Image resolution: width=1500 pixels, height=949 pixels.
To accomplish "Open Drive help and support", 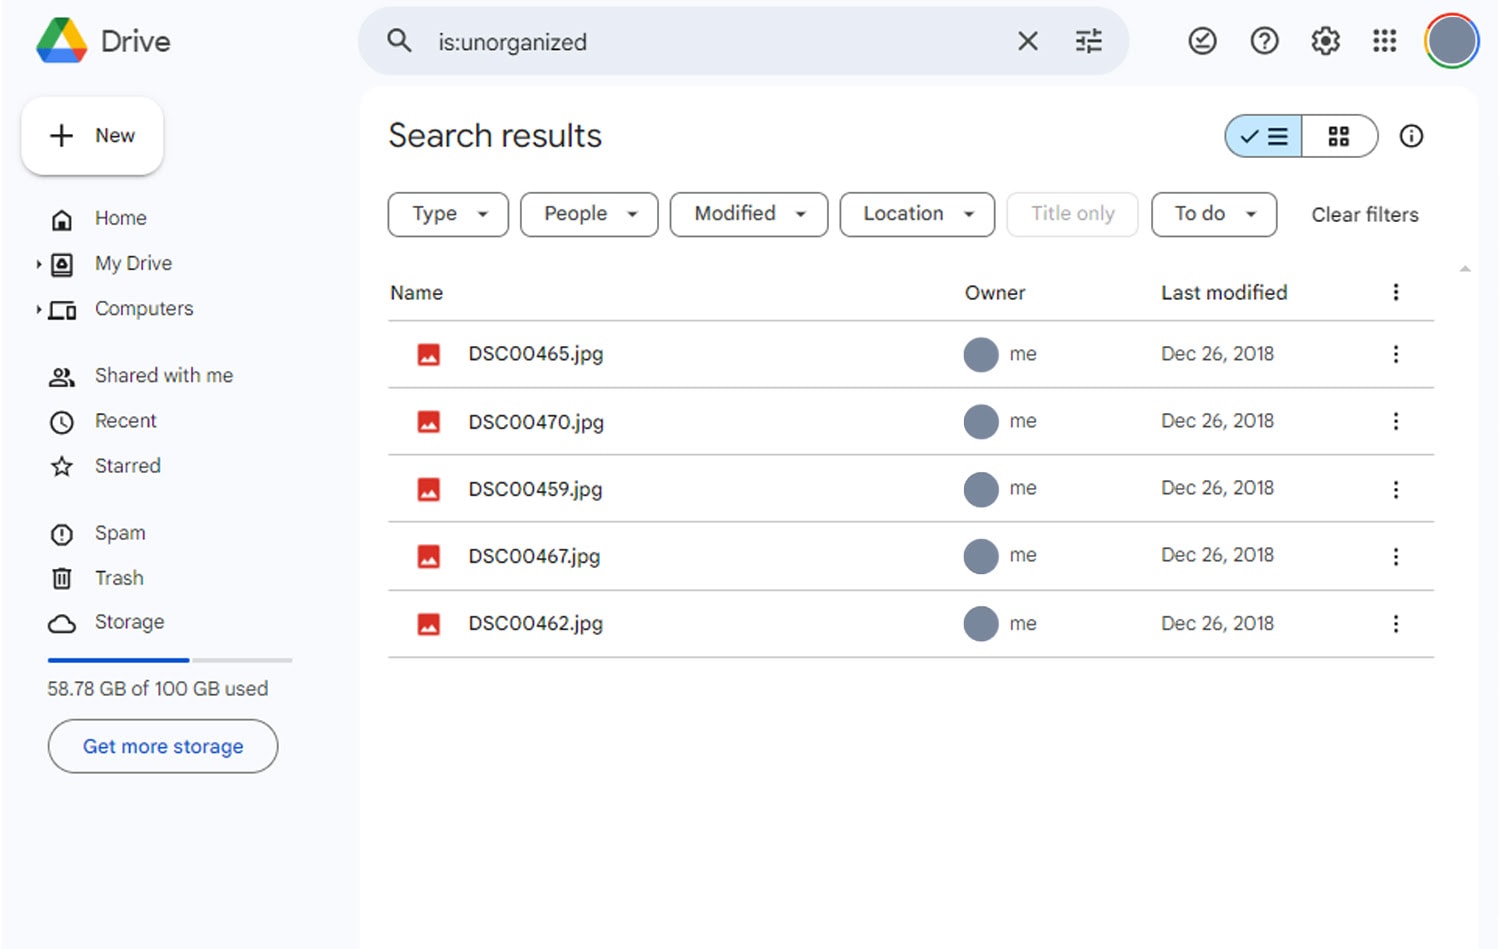I will 1263,41.
